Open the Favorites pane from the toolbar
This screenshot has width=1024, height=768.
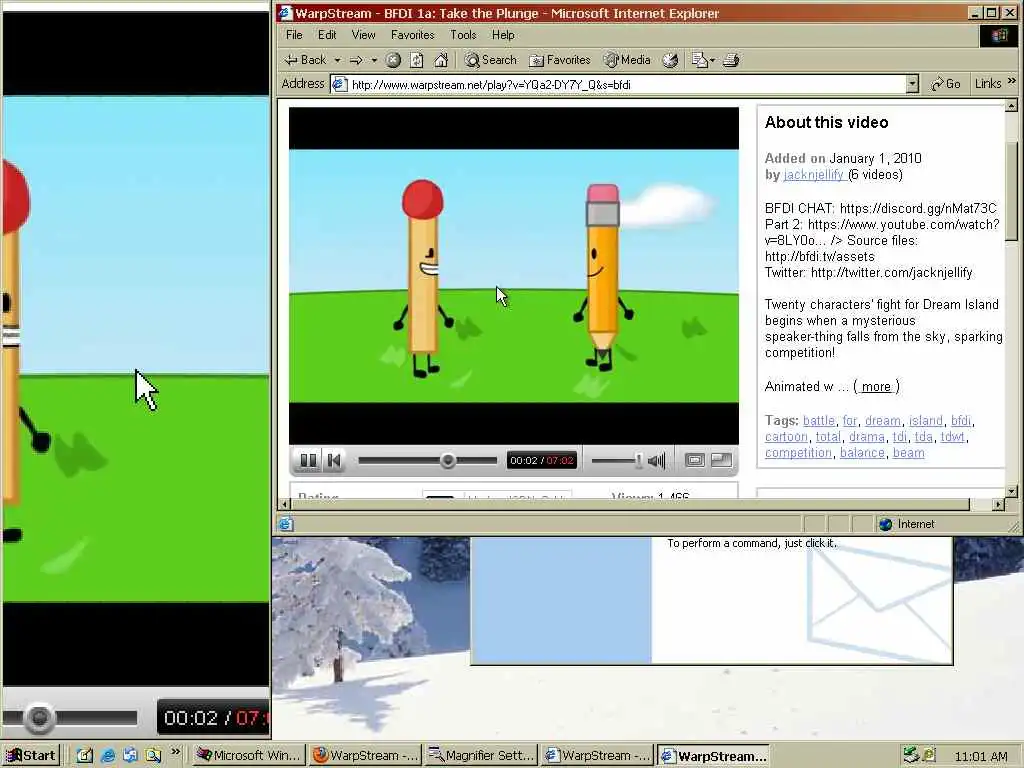pyautogui.click(x=560, y=60)
